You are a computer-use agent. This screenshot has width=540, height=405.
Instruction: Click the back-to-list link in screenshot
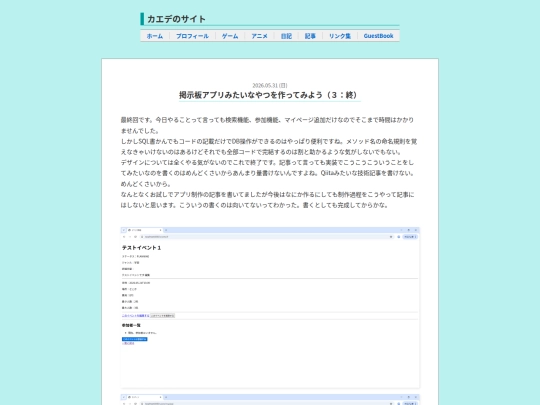pyautogui.click(x=128, y=343)
